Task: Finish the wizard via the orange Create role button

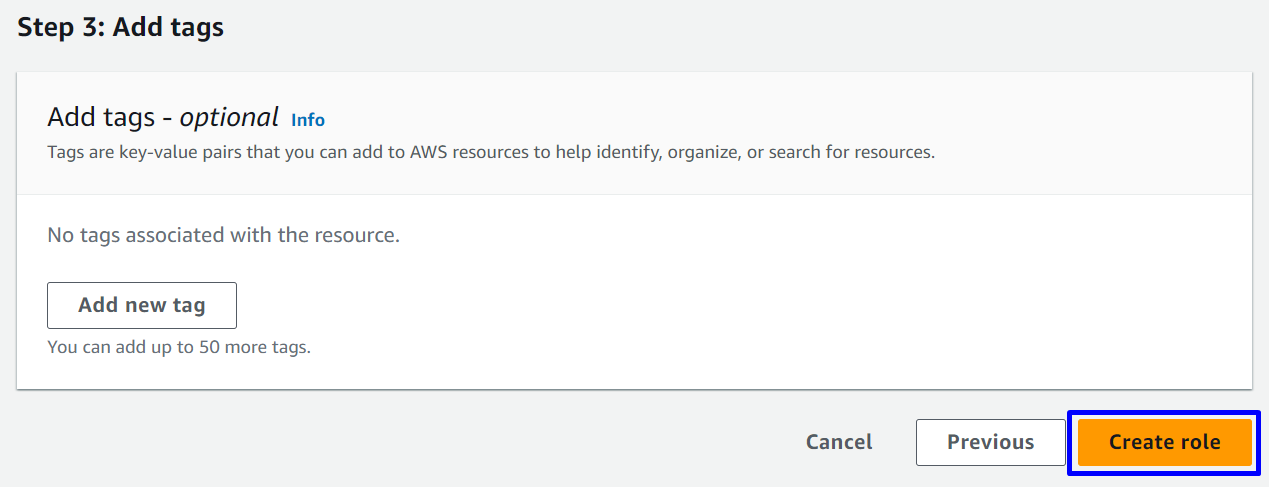Action: pyautogui.click(x=1164, y=442)
